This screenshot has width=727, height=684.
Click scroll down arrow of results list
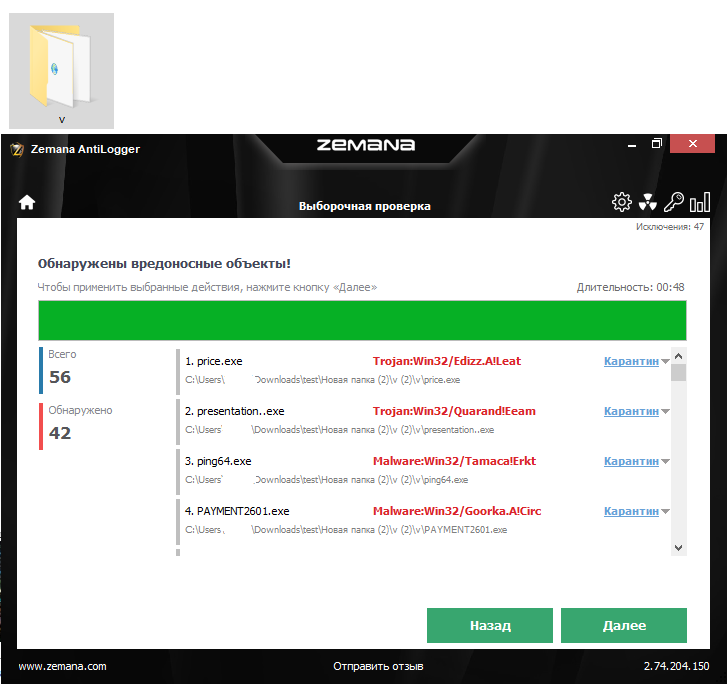[x=678, y=548]
